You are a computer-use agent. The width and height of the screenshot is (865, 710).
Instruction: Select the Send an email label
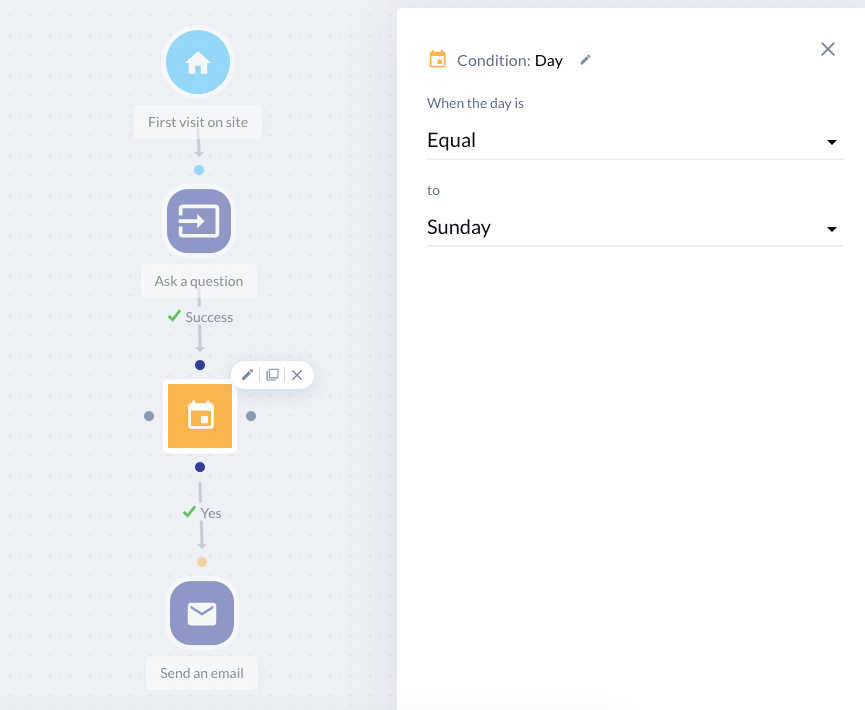point(202,673)
